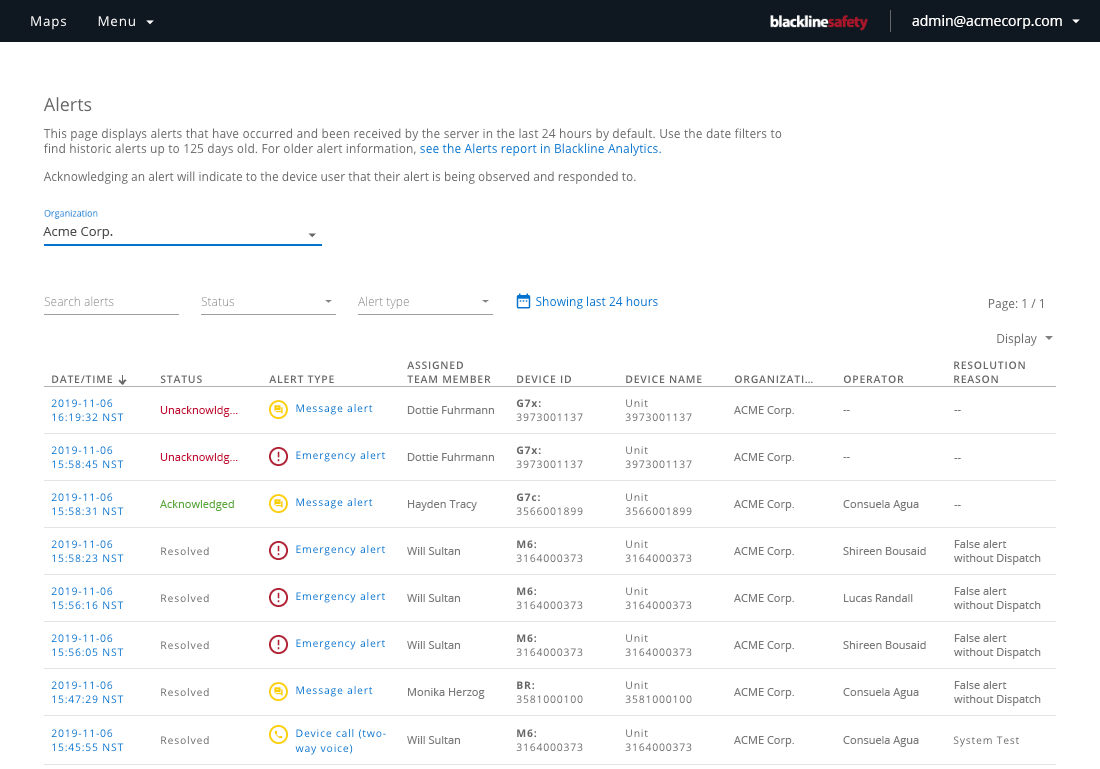This screenshot has width=1100, height=769.
Task: Click the Message alert icon in Hayden Tracy's row
Action: (278, 503)
